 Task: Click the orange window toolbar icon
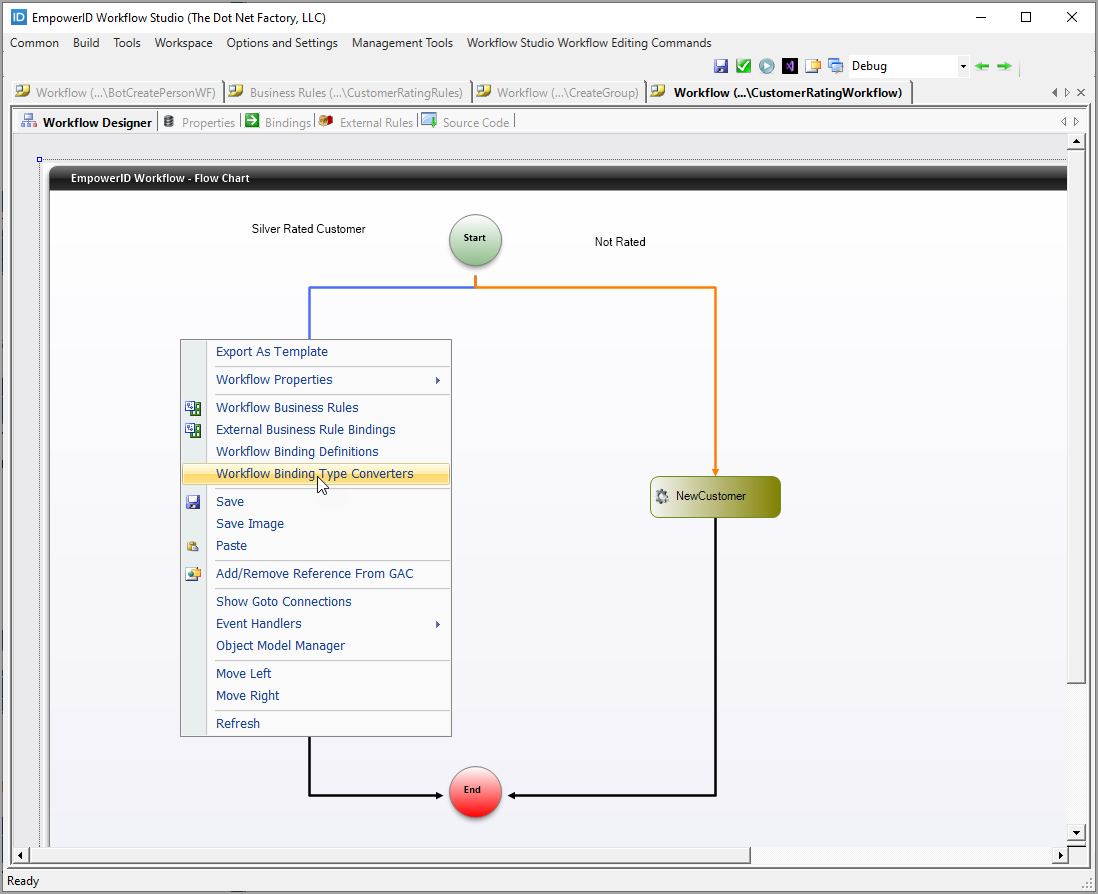(813, 66)
